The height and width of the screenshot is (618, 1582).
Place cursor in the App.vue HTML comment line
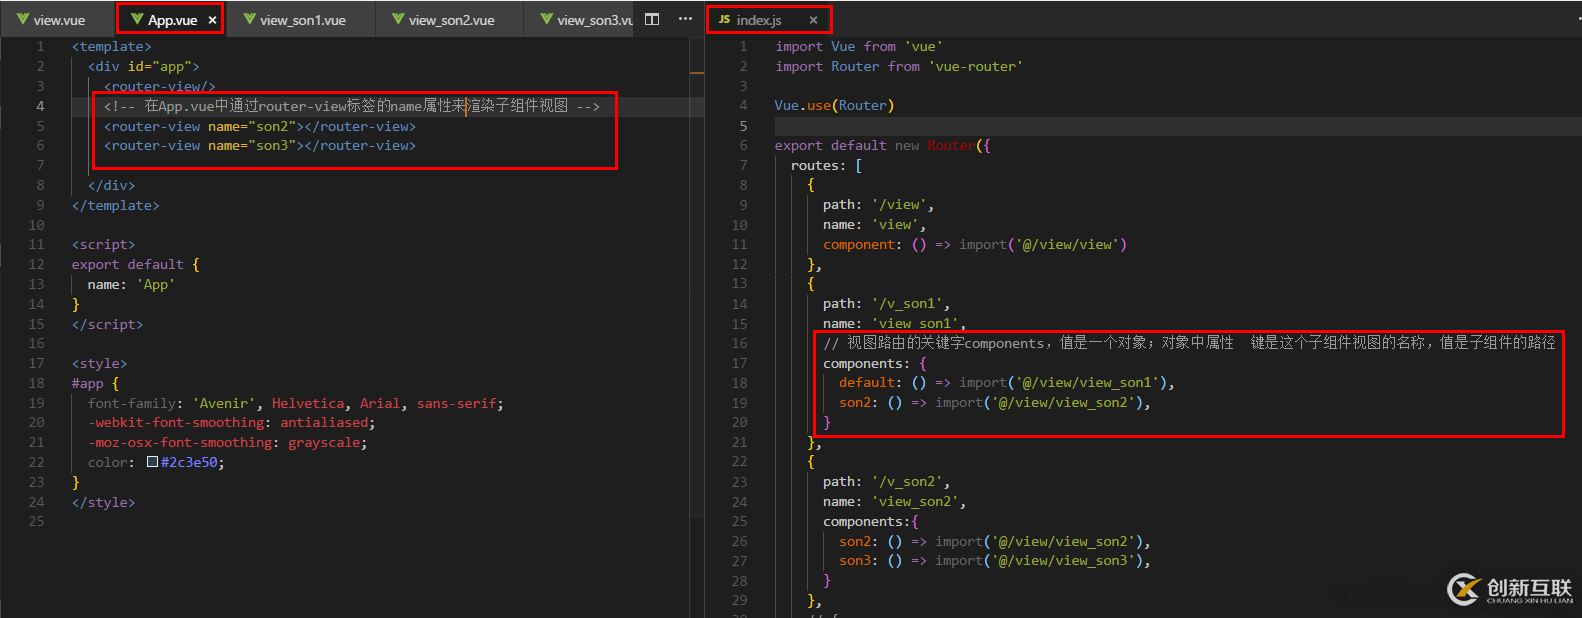click(352, 106)
